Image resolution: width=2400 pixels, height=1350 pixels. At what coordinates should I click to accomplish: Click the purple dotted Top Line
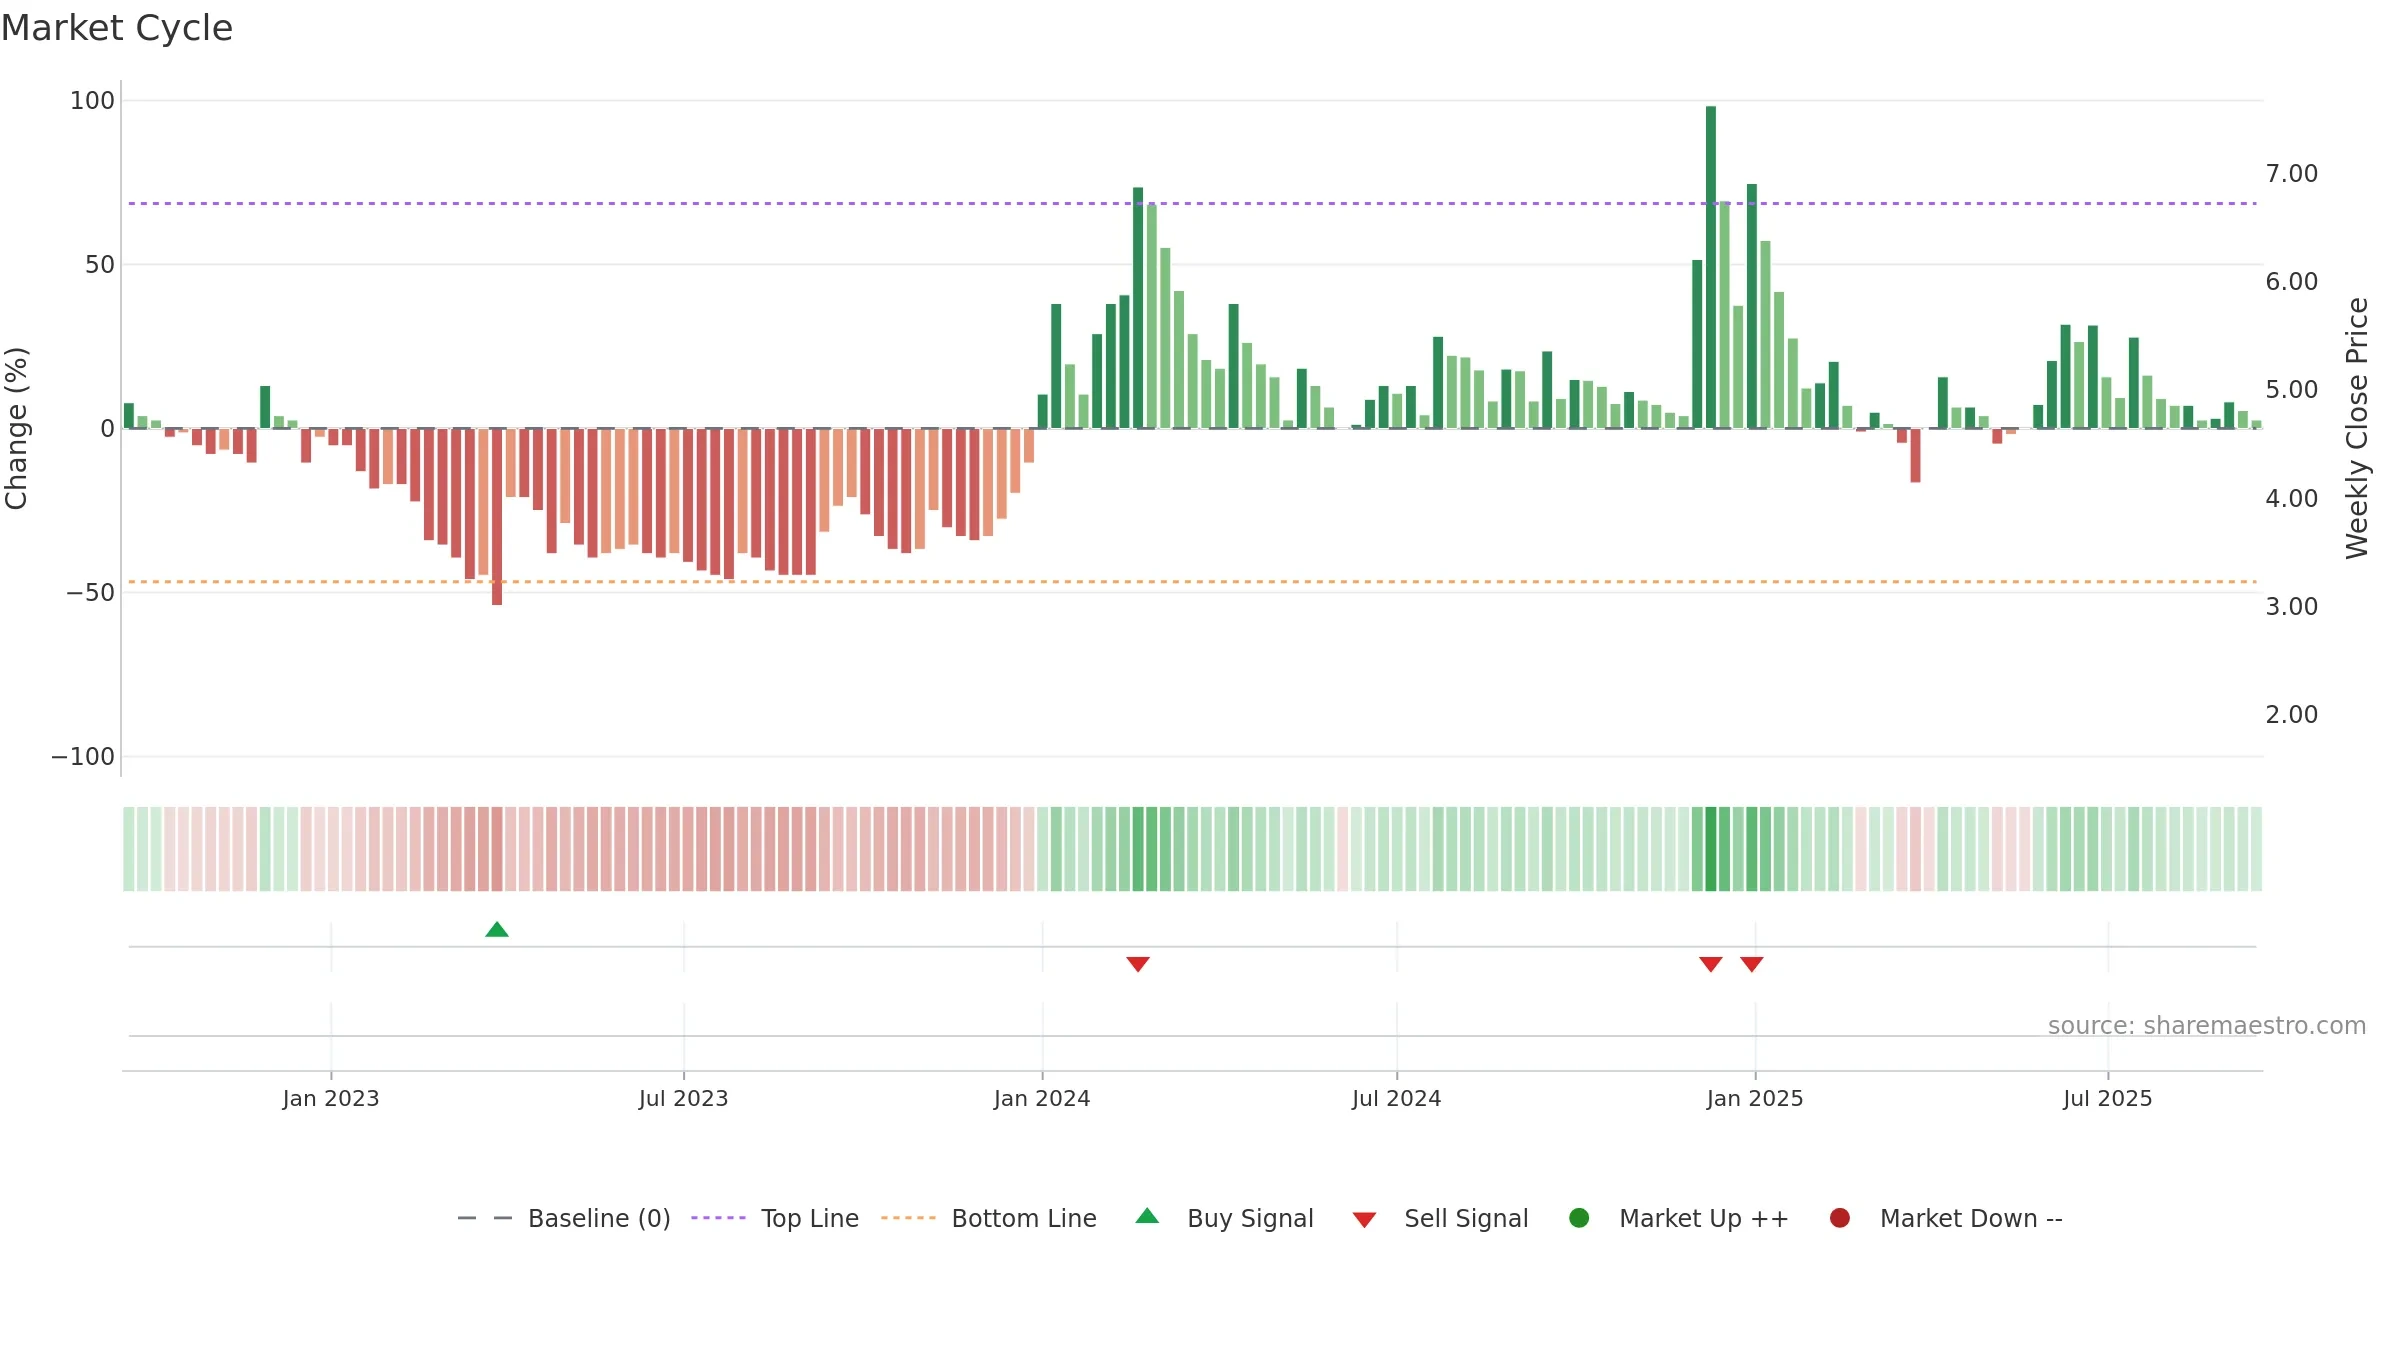pos(1192,204)
